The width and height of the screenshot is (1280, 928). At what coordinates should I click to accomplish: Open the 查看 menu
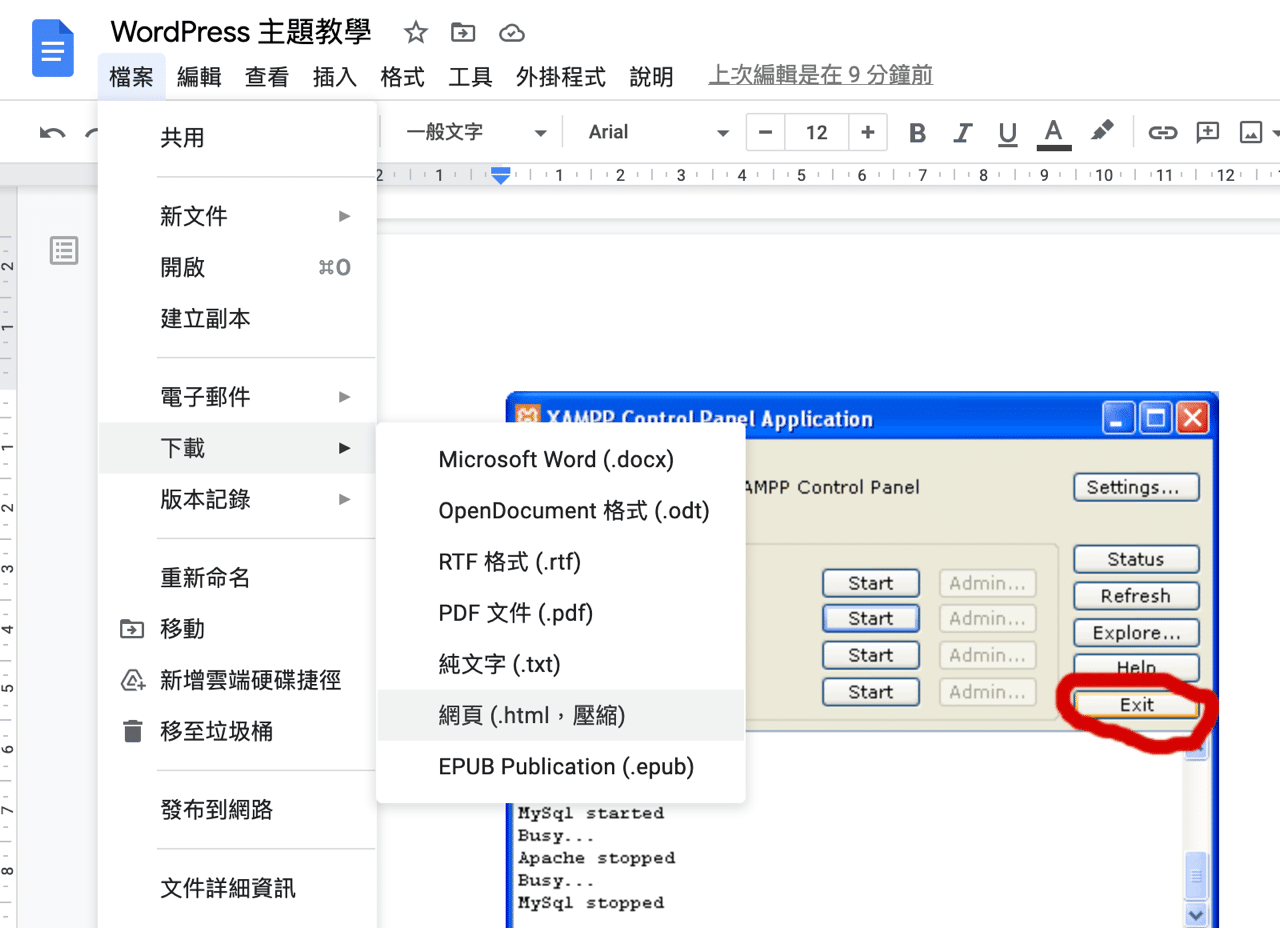(267, 77)
